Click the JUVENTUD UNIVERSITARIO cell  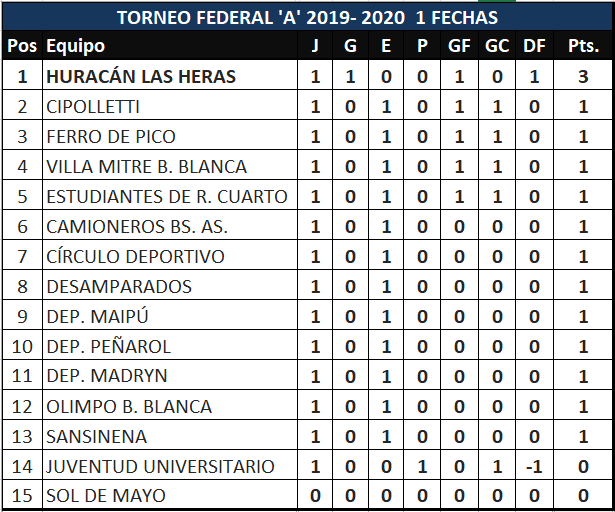pyautogui.click(x=160, y=466)
